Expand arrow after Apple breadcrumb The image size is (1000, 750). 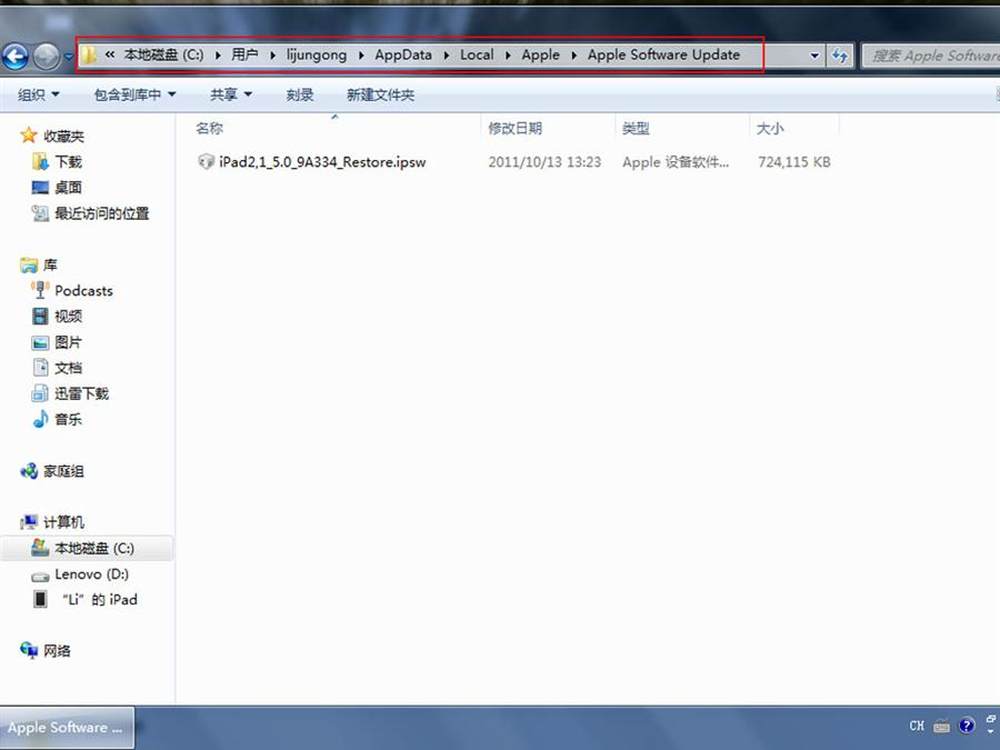pos(573,55)
